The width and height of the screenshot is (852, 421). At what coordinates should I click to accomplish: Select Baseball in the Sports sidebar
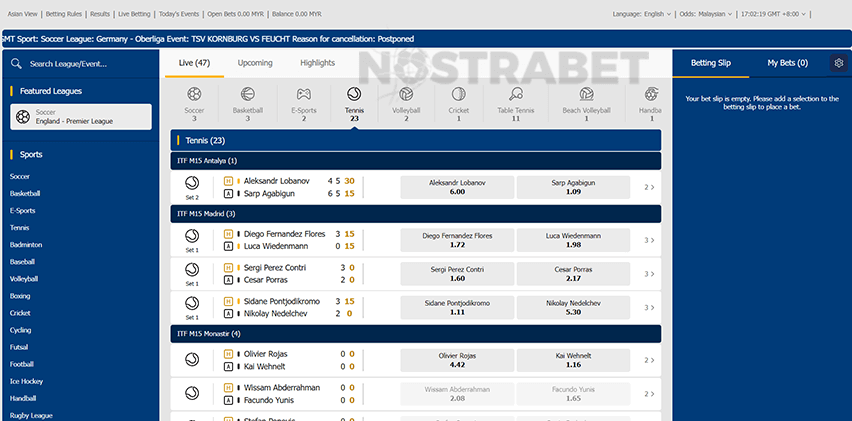click(22, 262)
